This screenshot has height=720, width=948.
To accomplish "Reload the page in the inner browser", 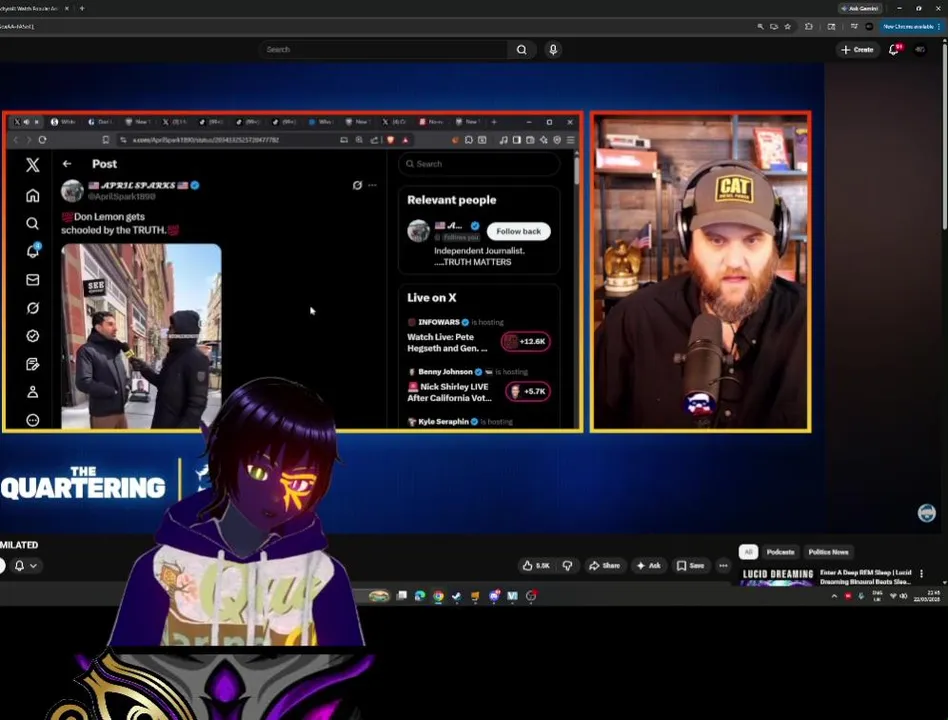I will click(x=42, y=140).
